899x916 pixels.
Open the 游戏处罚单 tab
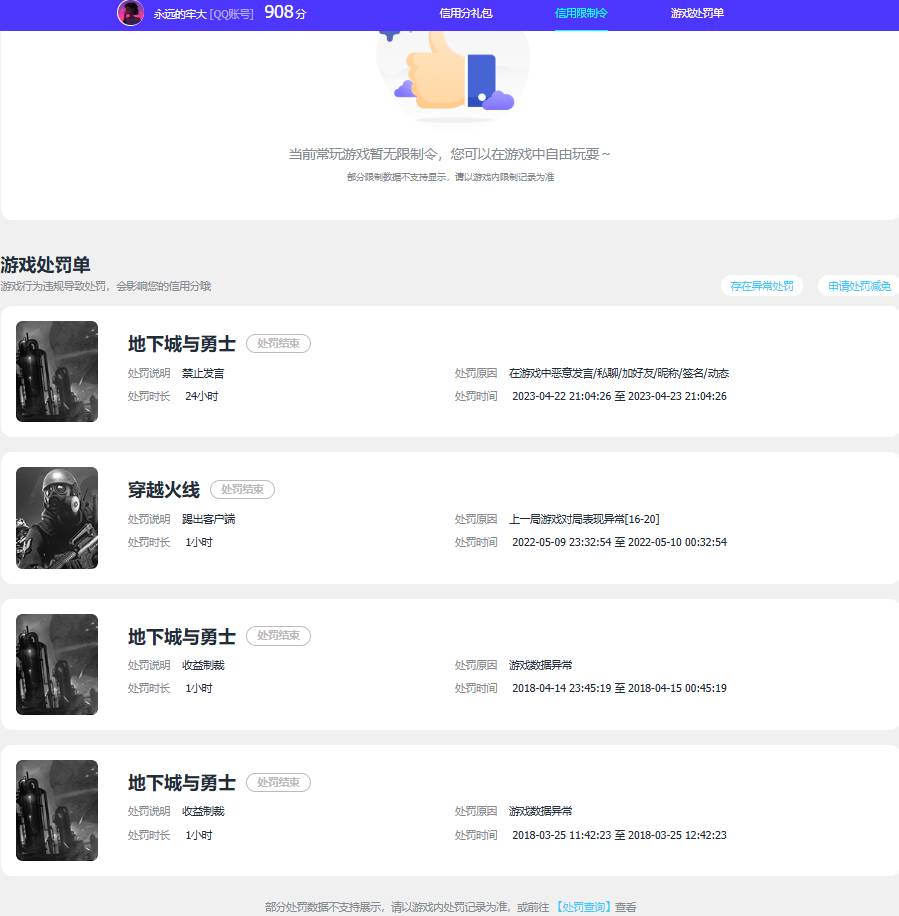point(696,14)
